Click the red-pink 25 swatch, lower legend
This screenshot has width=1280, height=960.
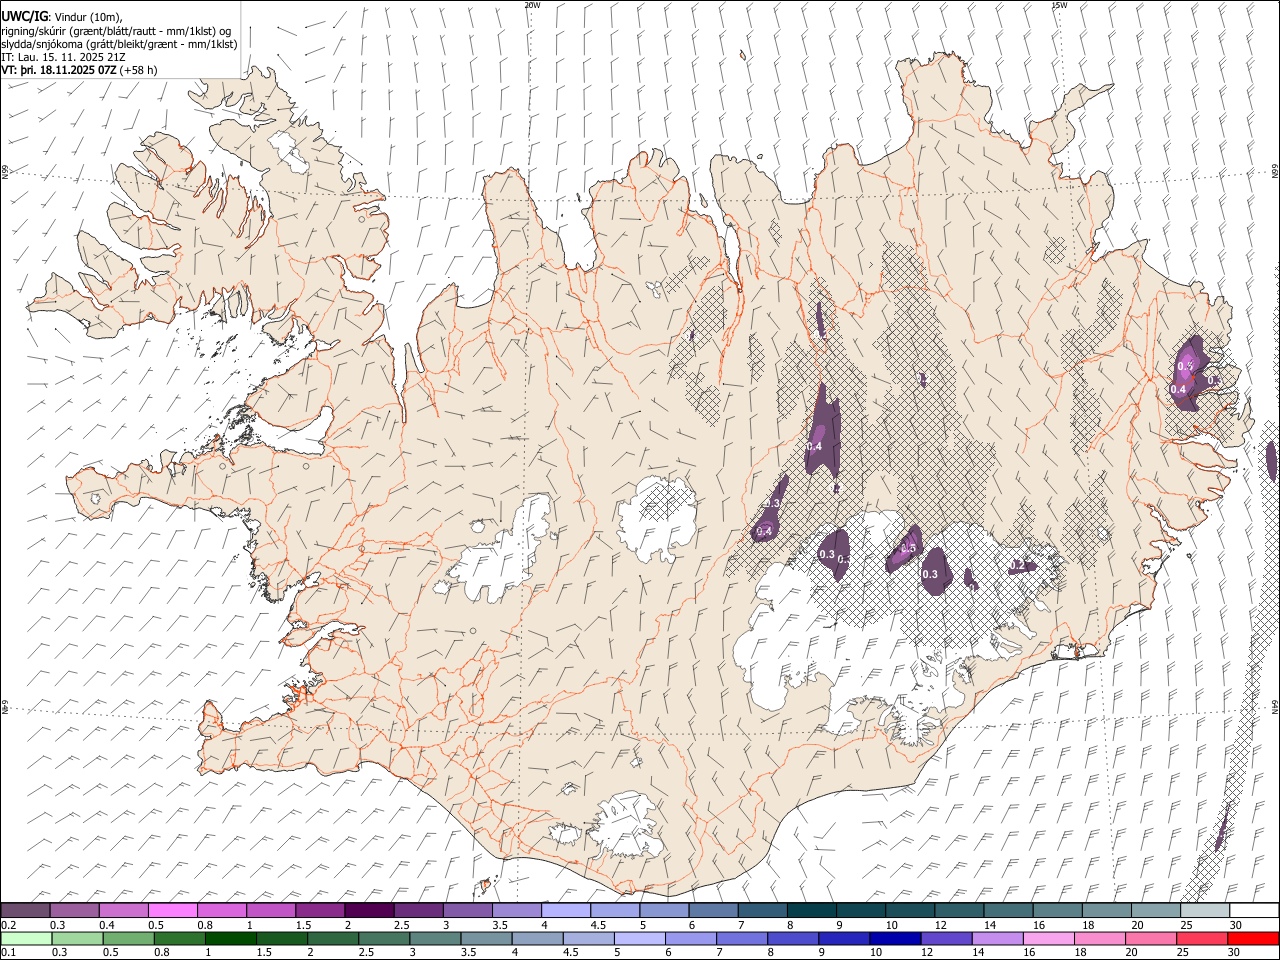pos(1201,938)
